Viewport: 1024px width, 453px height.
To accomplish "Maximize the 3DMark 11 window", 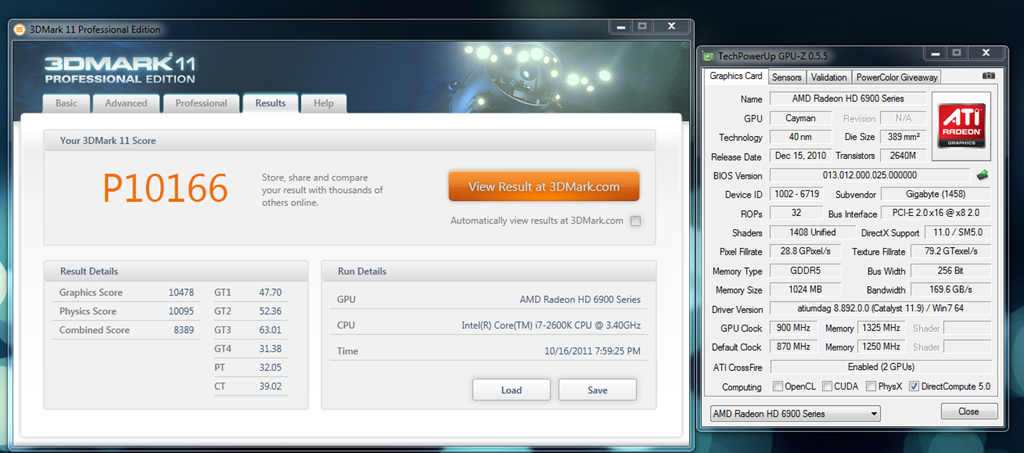I will pyautogui.click(x=643, y=26).
